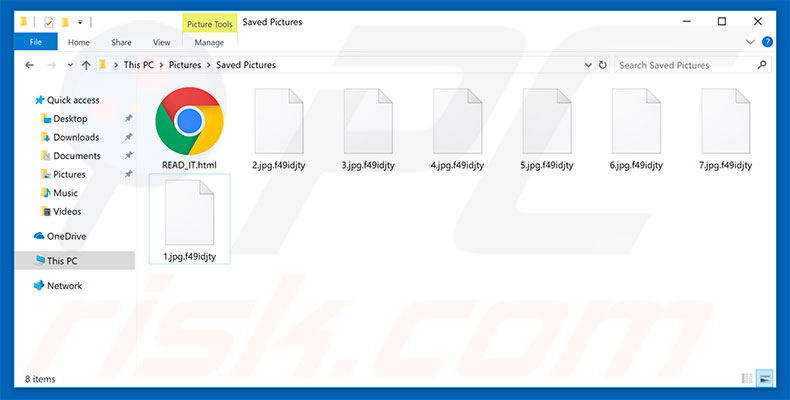Select This PC in navigation pane
790x400 pixels.
point(75,260)
